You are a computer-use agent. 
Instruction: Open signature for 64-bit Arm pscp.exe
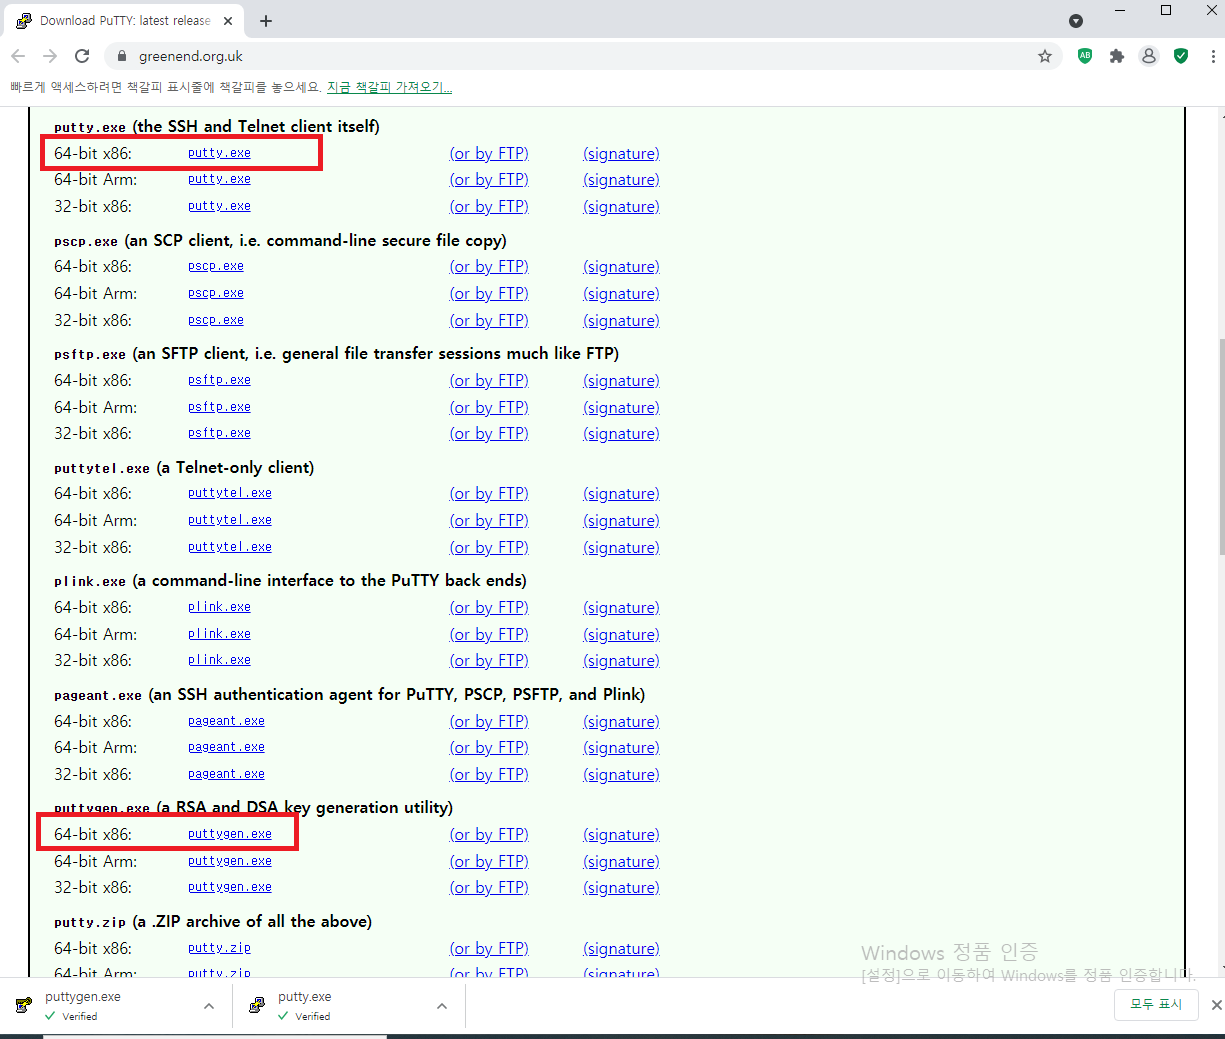[x=621, y=294]
